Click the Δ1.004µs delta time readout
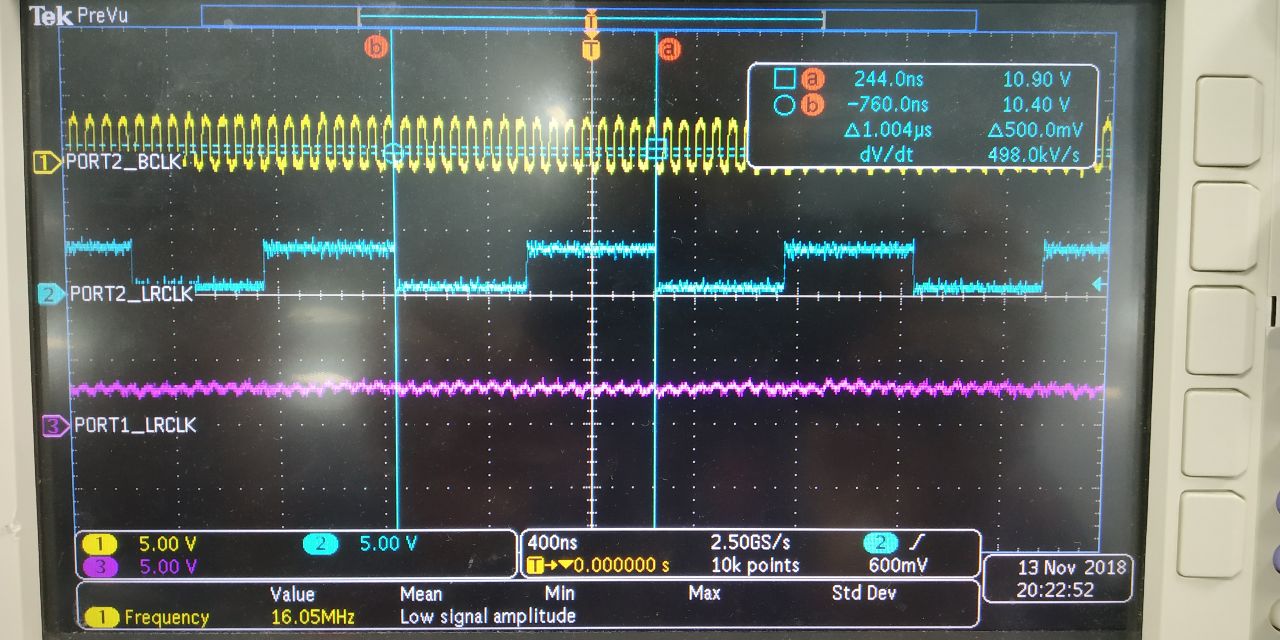 pyautogui.click(x=887, y=130)
